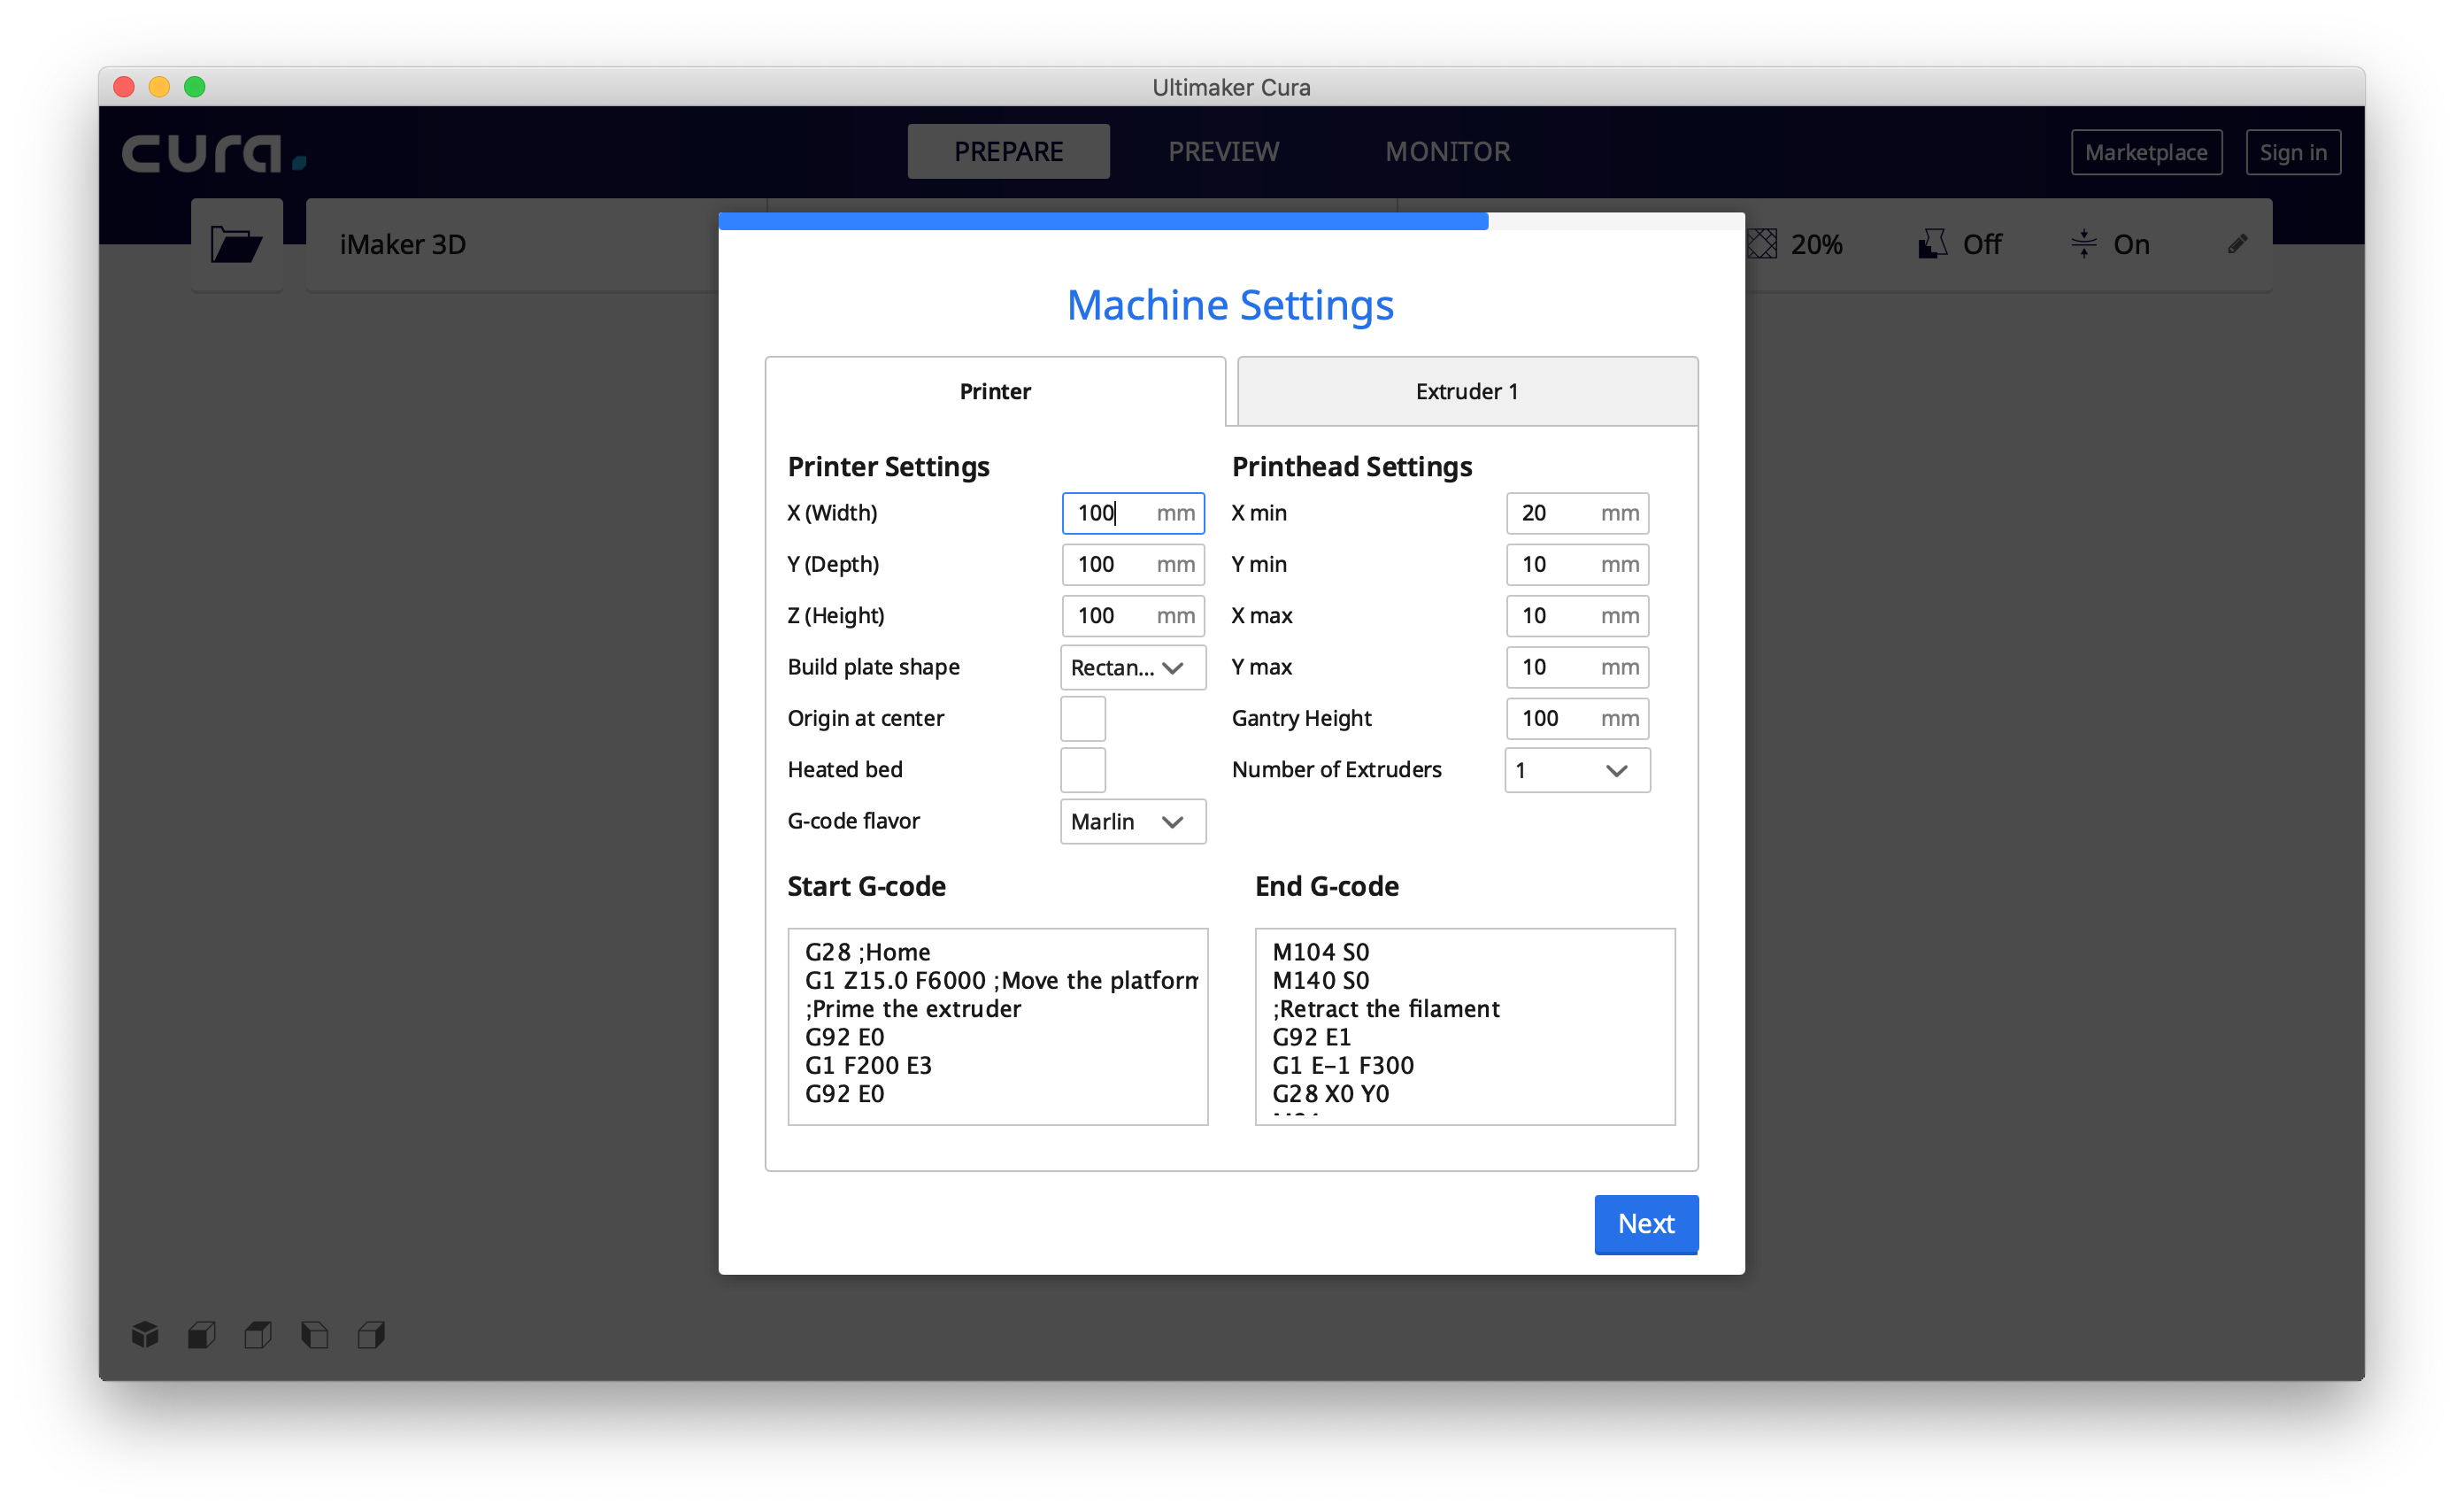Click the Next button
The image size is (2464, 1512).
(x=1646, y=1224)
